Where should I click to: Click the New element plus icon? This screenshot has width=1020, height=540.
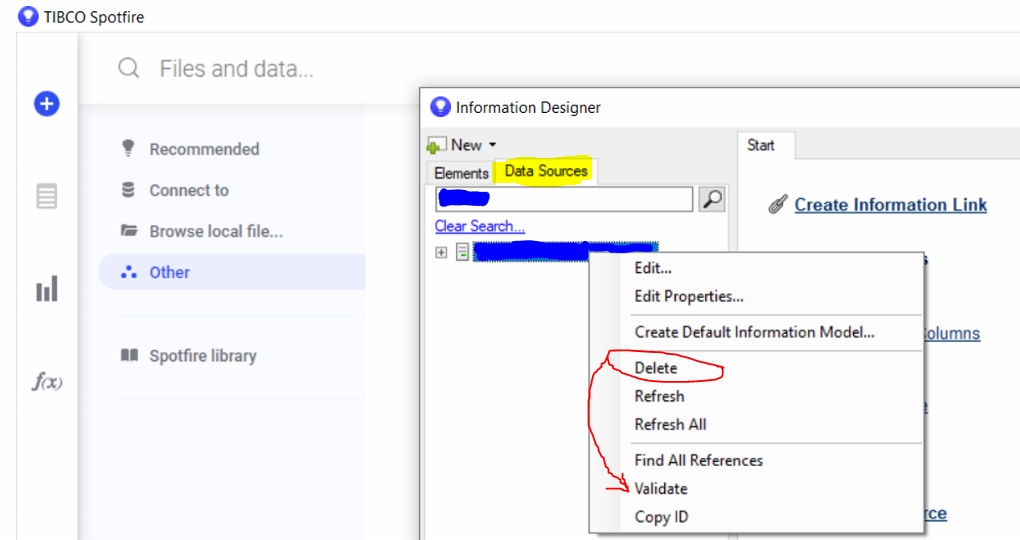coord(437,146)
